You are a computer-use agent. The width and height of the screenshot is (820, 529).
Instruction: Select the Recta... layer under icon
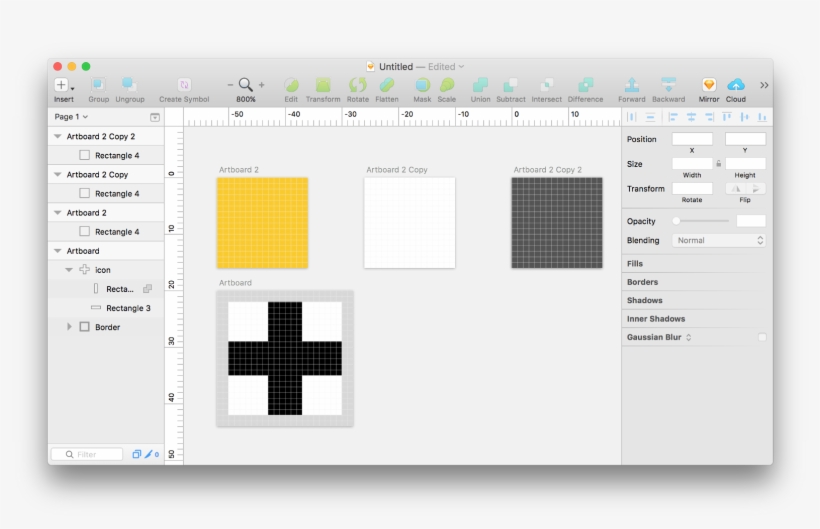[106, 289]
